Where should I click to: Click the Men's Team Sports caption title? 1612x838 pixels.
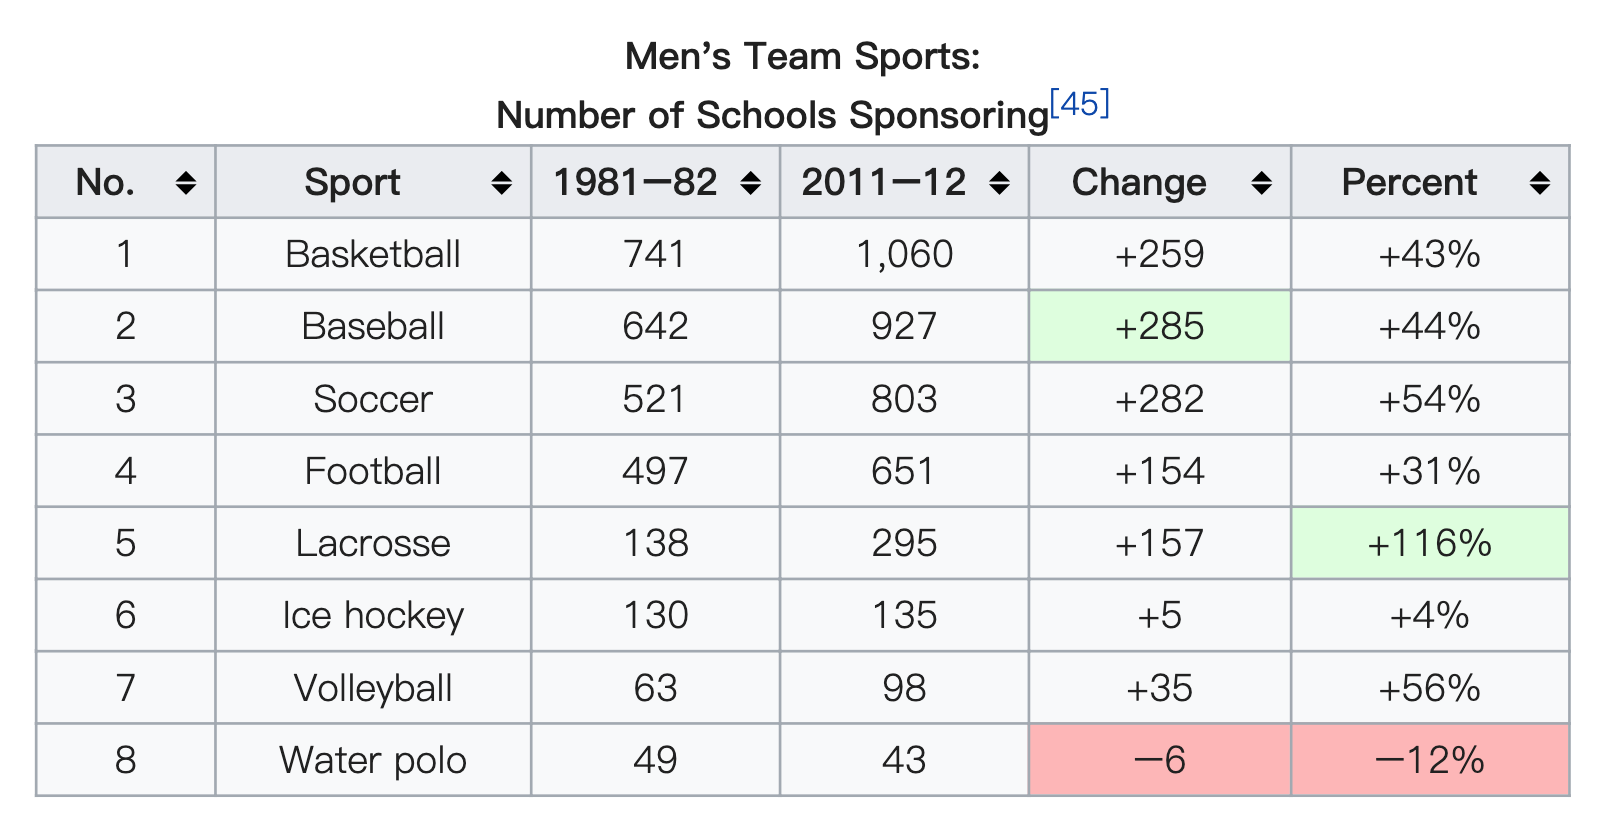tap(803, 56)
